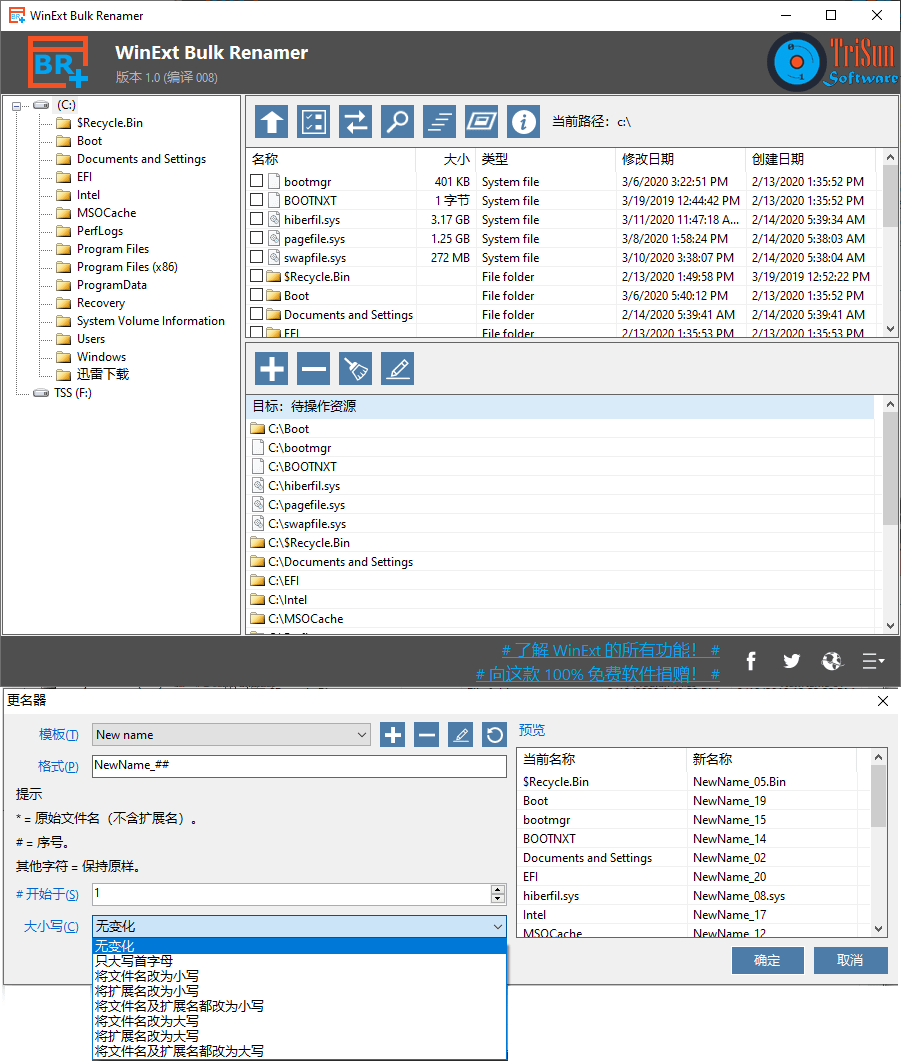Reset template with circular arrow icon
Viewport: 901px width, 1061px height.
(494, 735)
